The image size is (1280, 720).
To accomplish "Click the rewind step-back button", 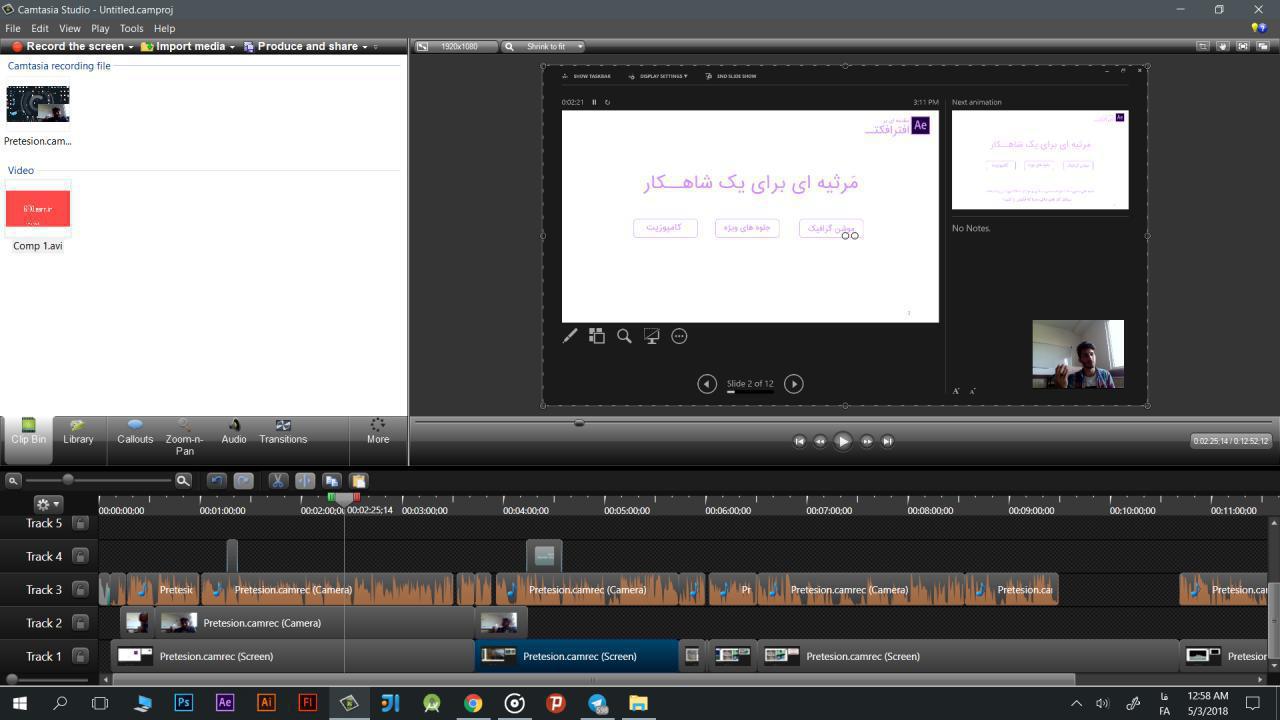I will (x=820, y=441).
